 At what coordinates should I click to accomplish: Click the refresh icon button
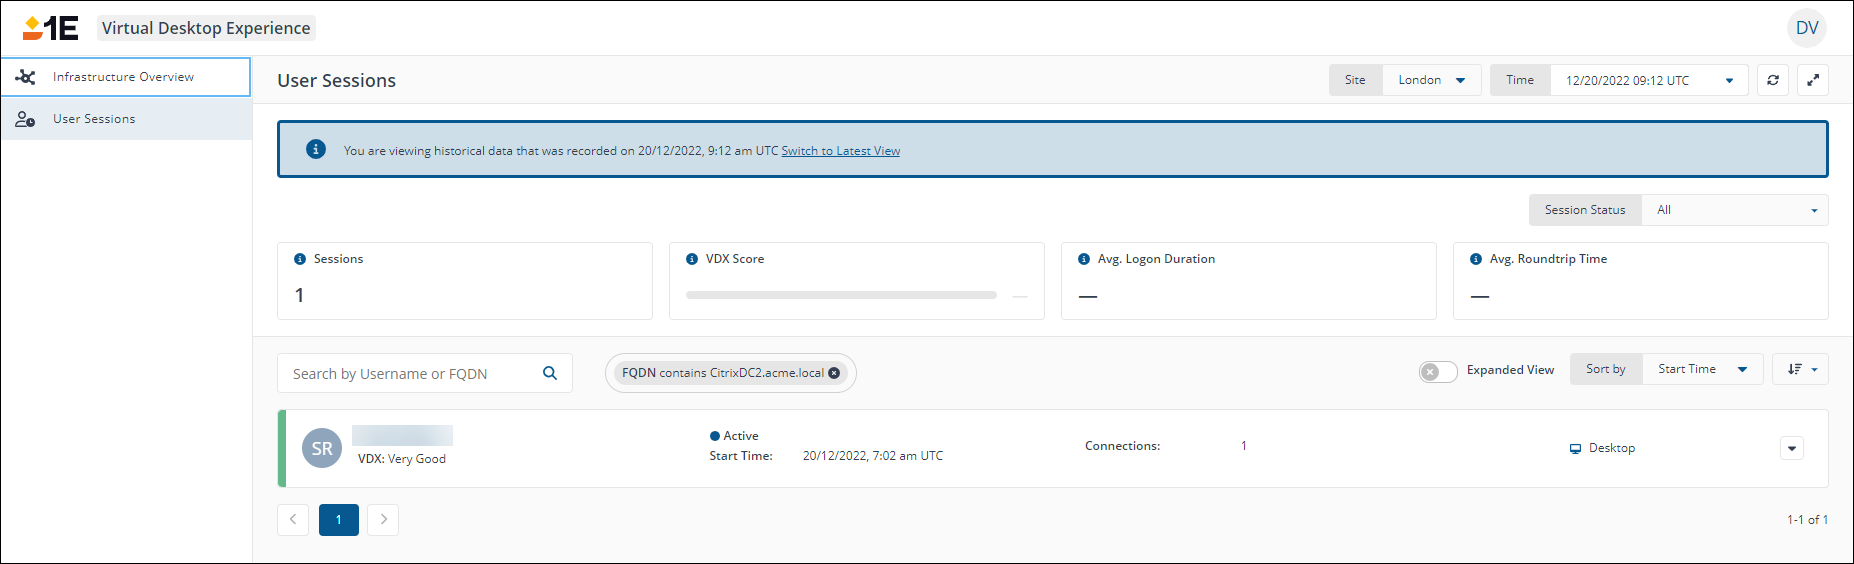1773,80
